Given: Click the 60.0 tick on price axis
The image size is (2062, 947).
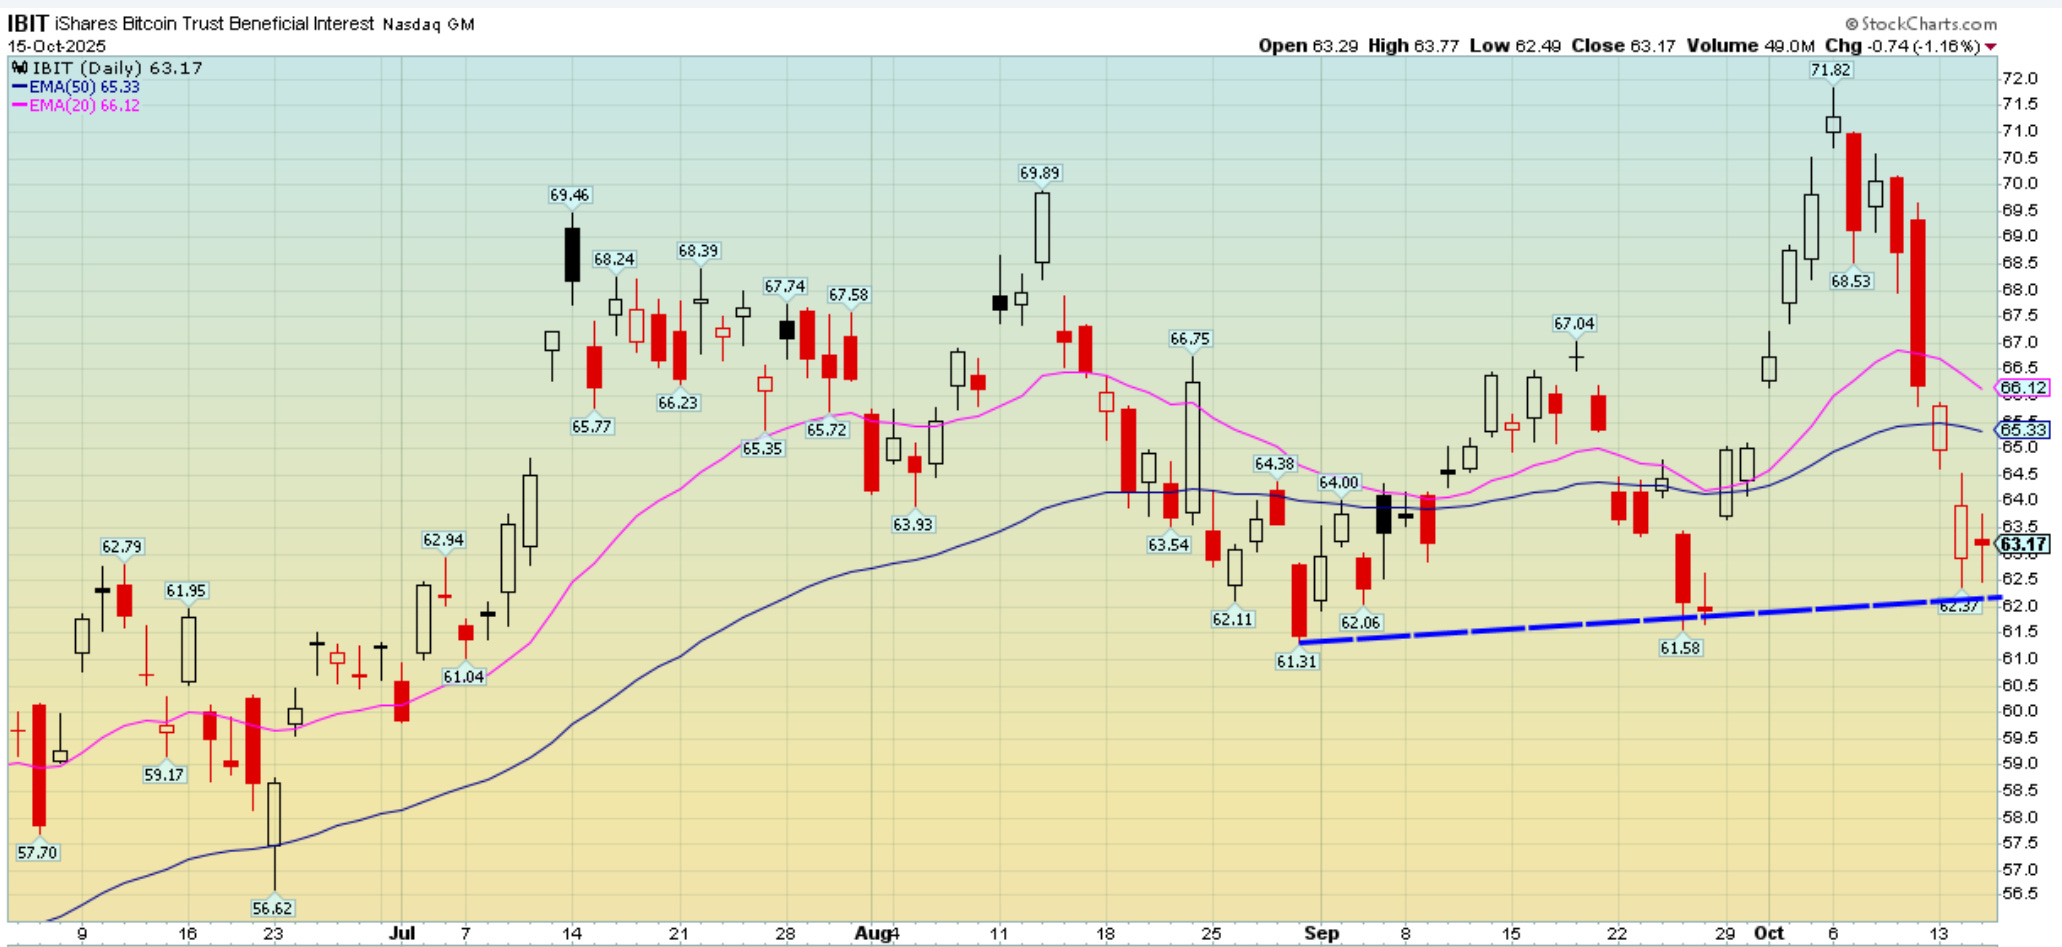Looking at the screenshot, I should click(x=2020, y=711).
